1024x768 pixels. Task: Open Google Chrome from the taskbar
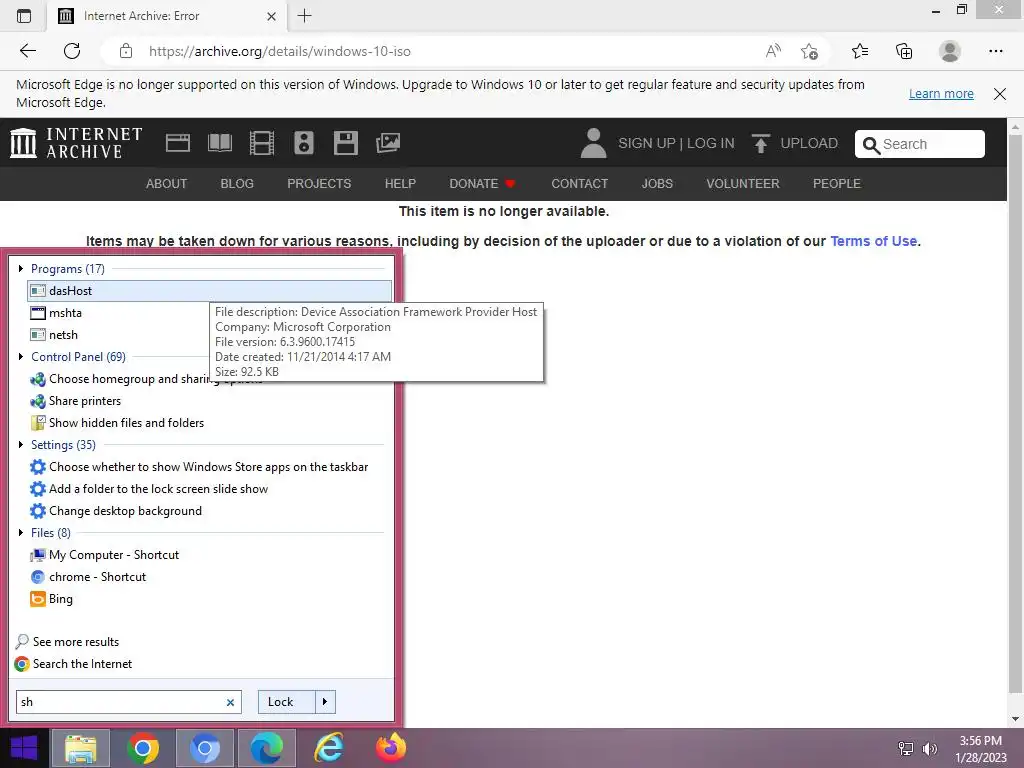pos(143,748)
